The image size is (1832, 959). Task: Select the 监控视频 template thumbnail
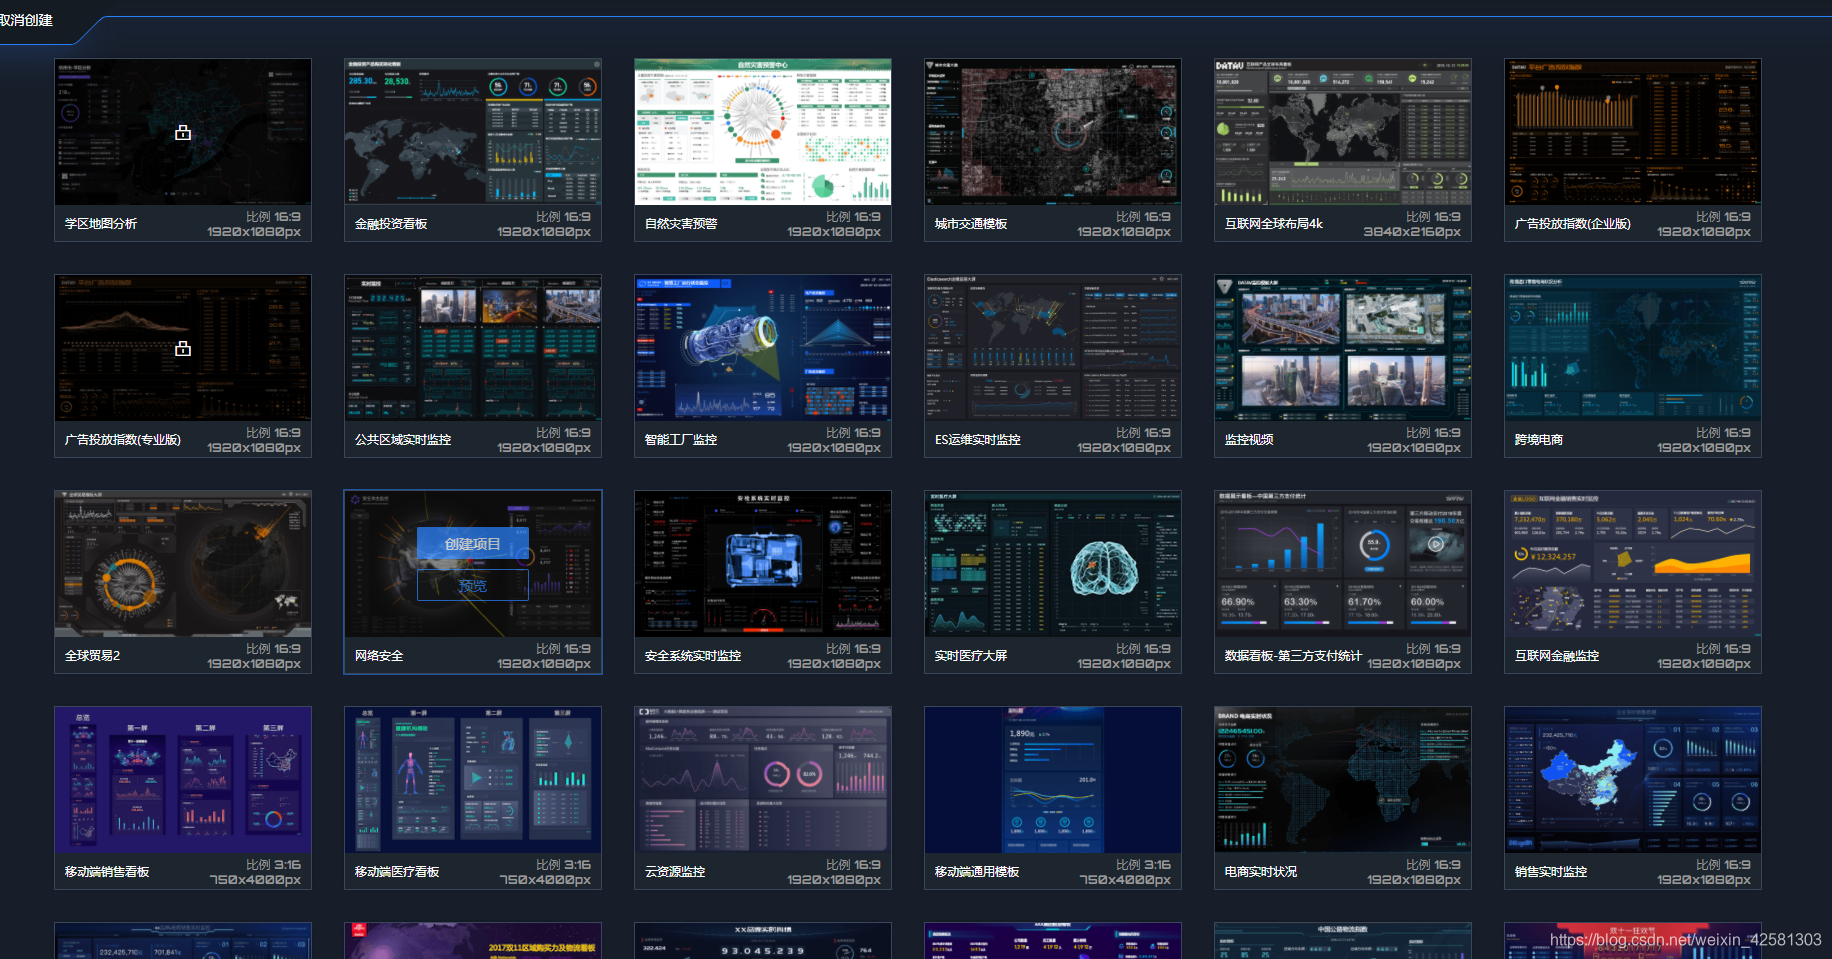coord(1343,348)
